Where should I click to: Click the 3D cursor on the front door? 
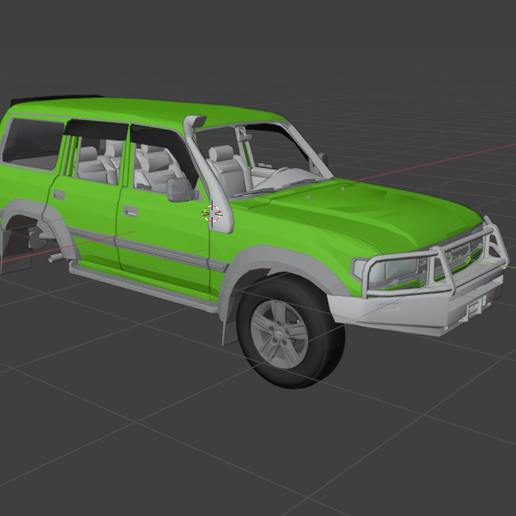coord(212,214)
